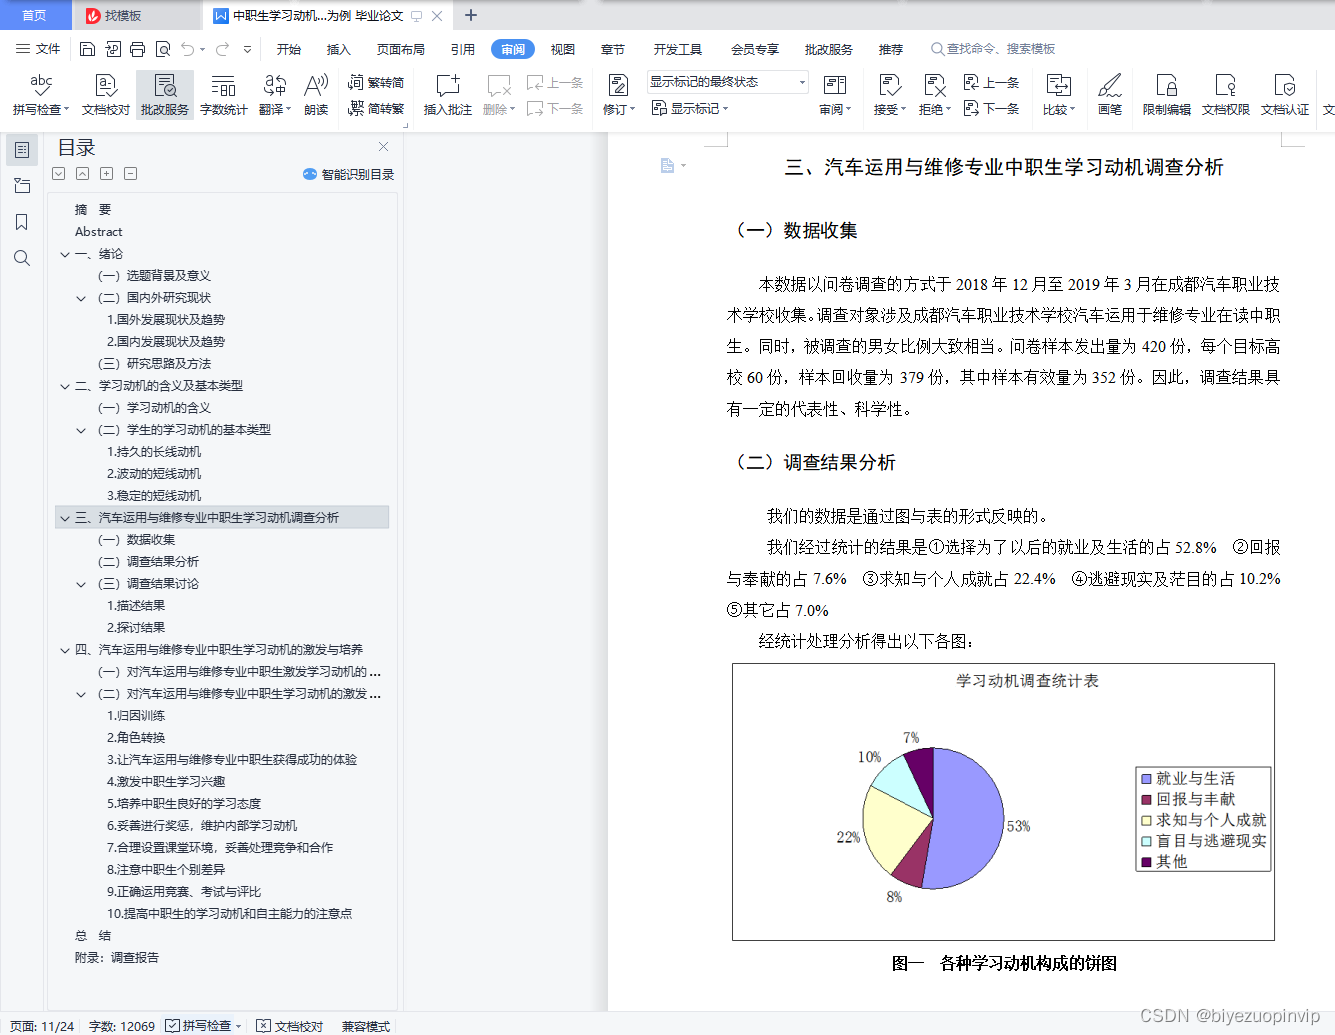Screen dimensions: 1335x1035
Task: Convert text using 繁转简
Action: click(376, 83)
